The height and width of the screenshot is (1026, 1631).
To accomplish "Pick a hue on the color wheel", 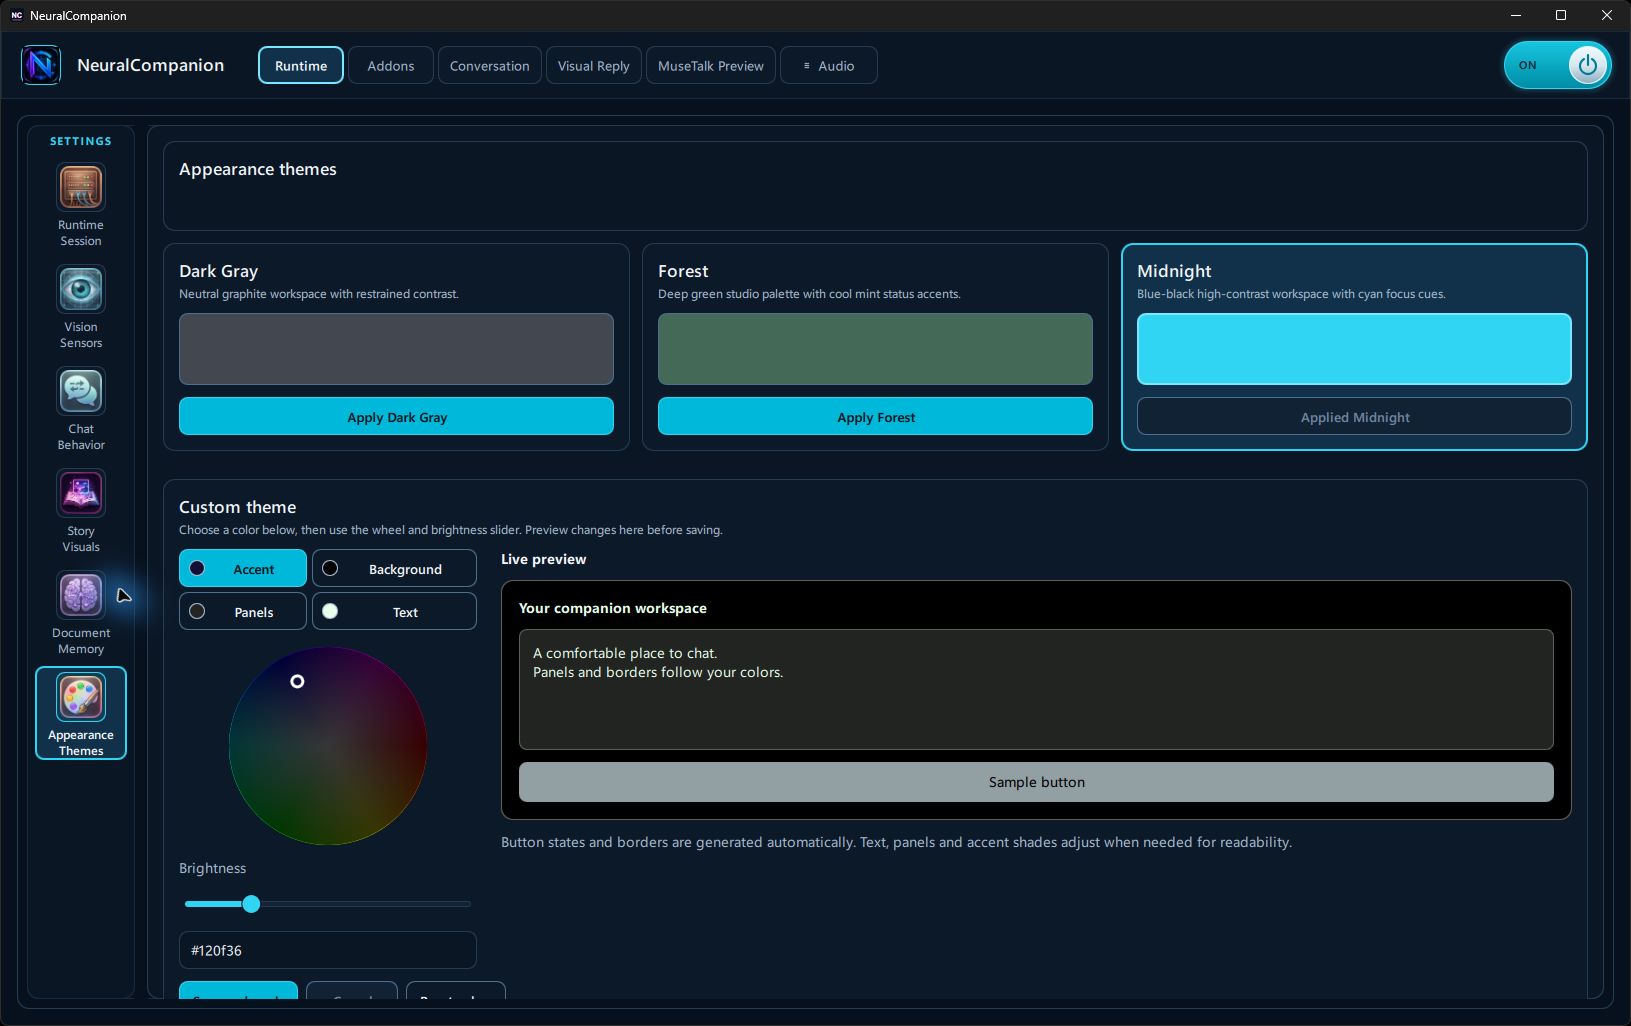I will tap(328, 745).
